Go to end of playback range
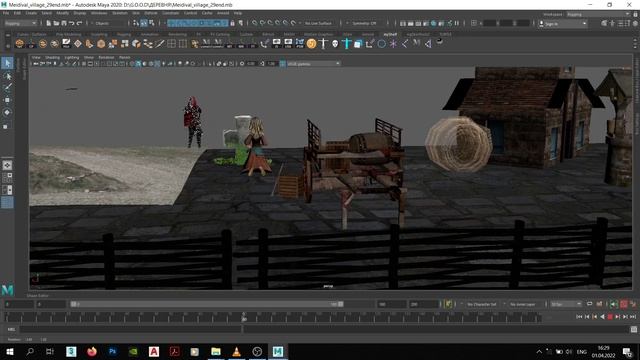The height and width of the screenshot is (360, 640). tap(633, 317)
